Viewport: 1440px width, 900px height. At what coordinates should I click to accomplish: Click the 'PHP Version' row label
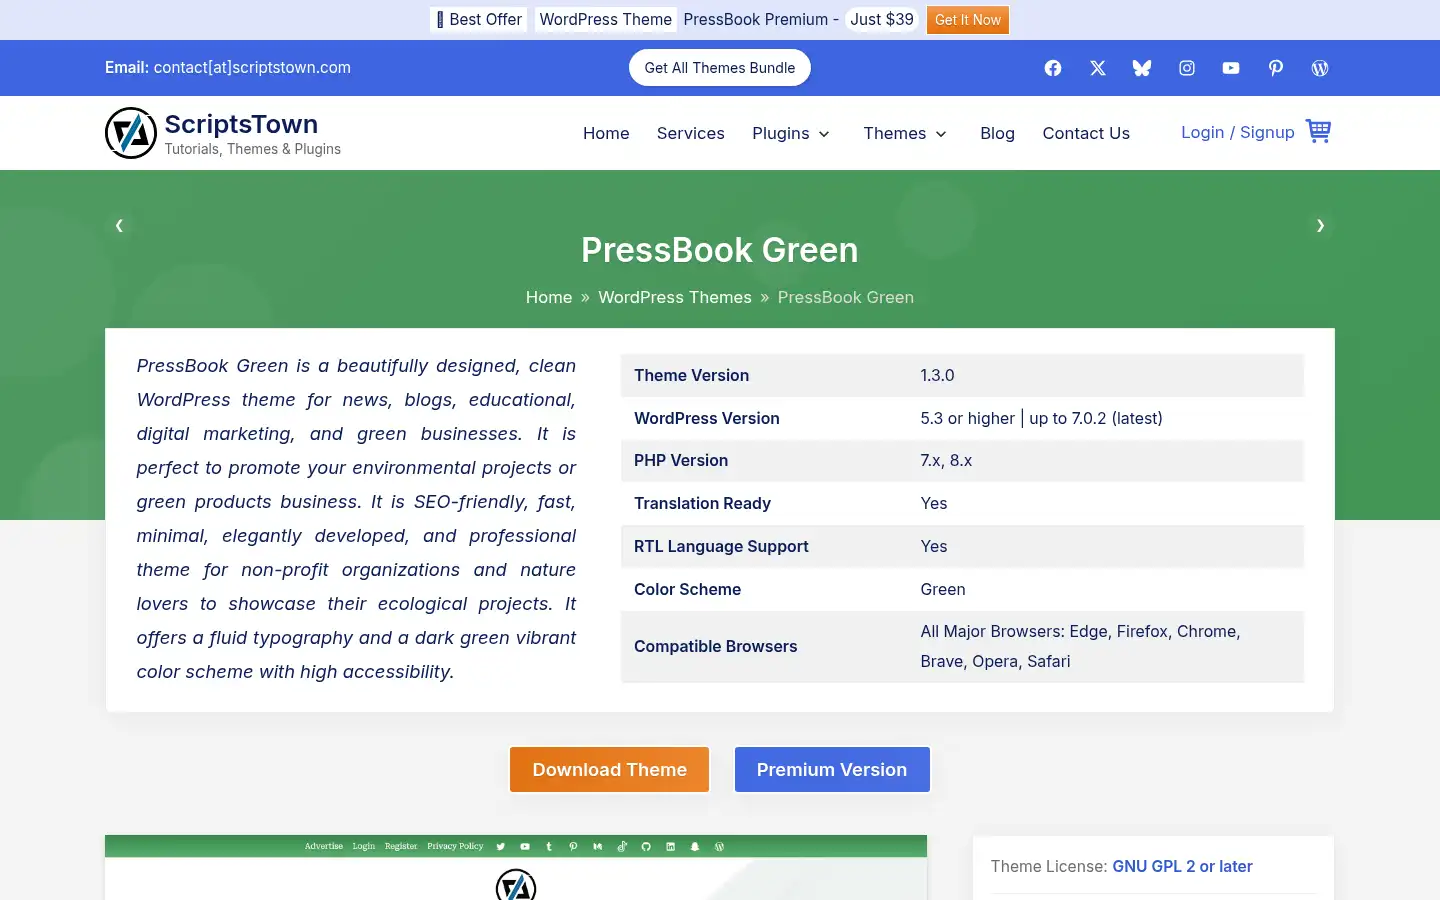[x=681, y=460]
